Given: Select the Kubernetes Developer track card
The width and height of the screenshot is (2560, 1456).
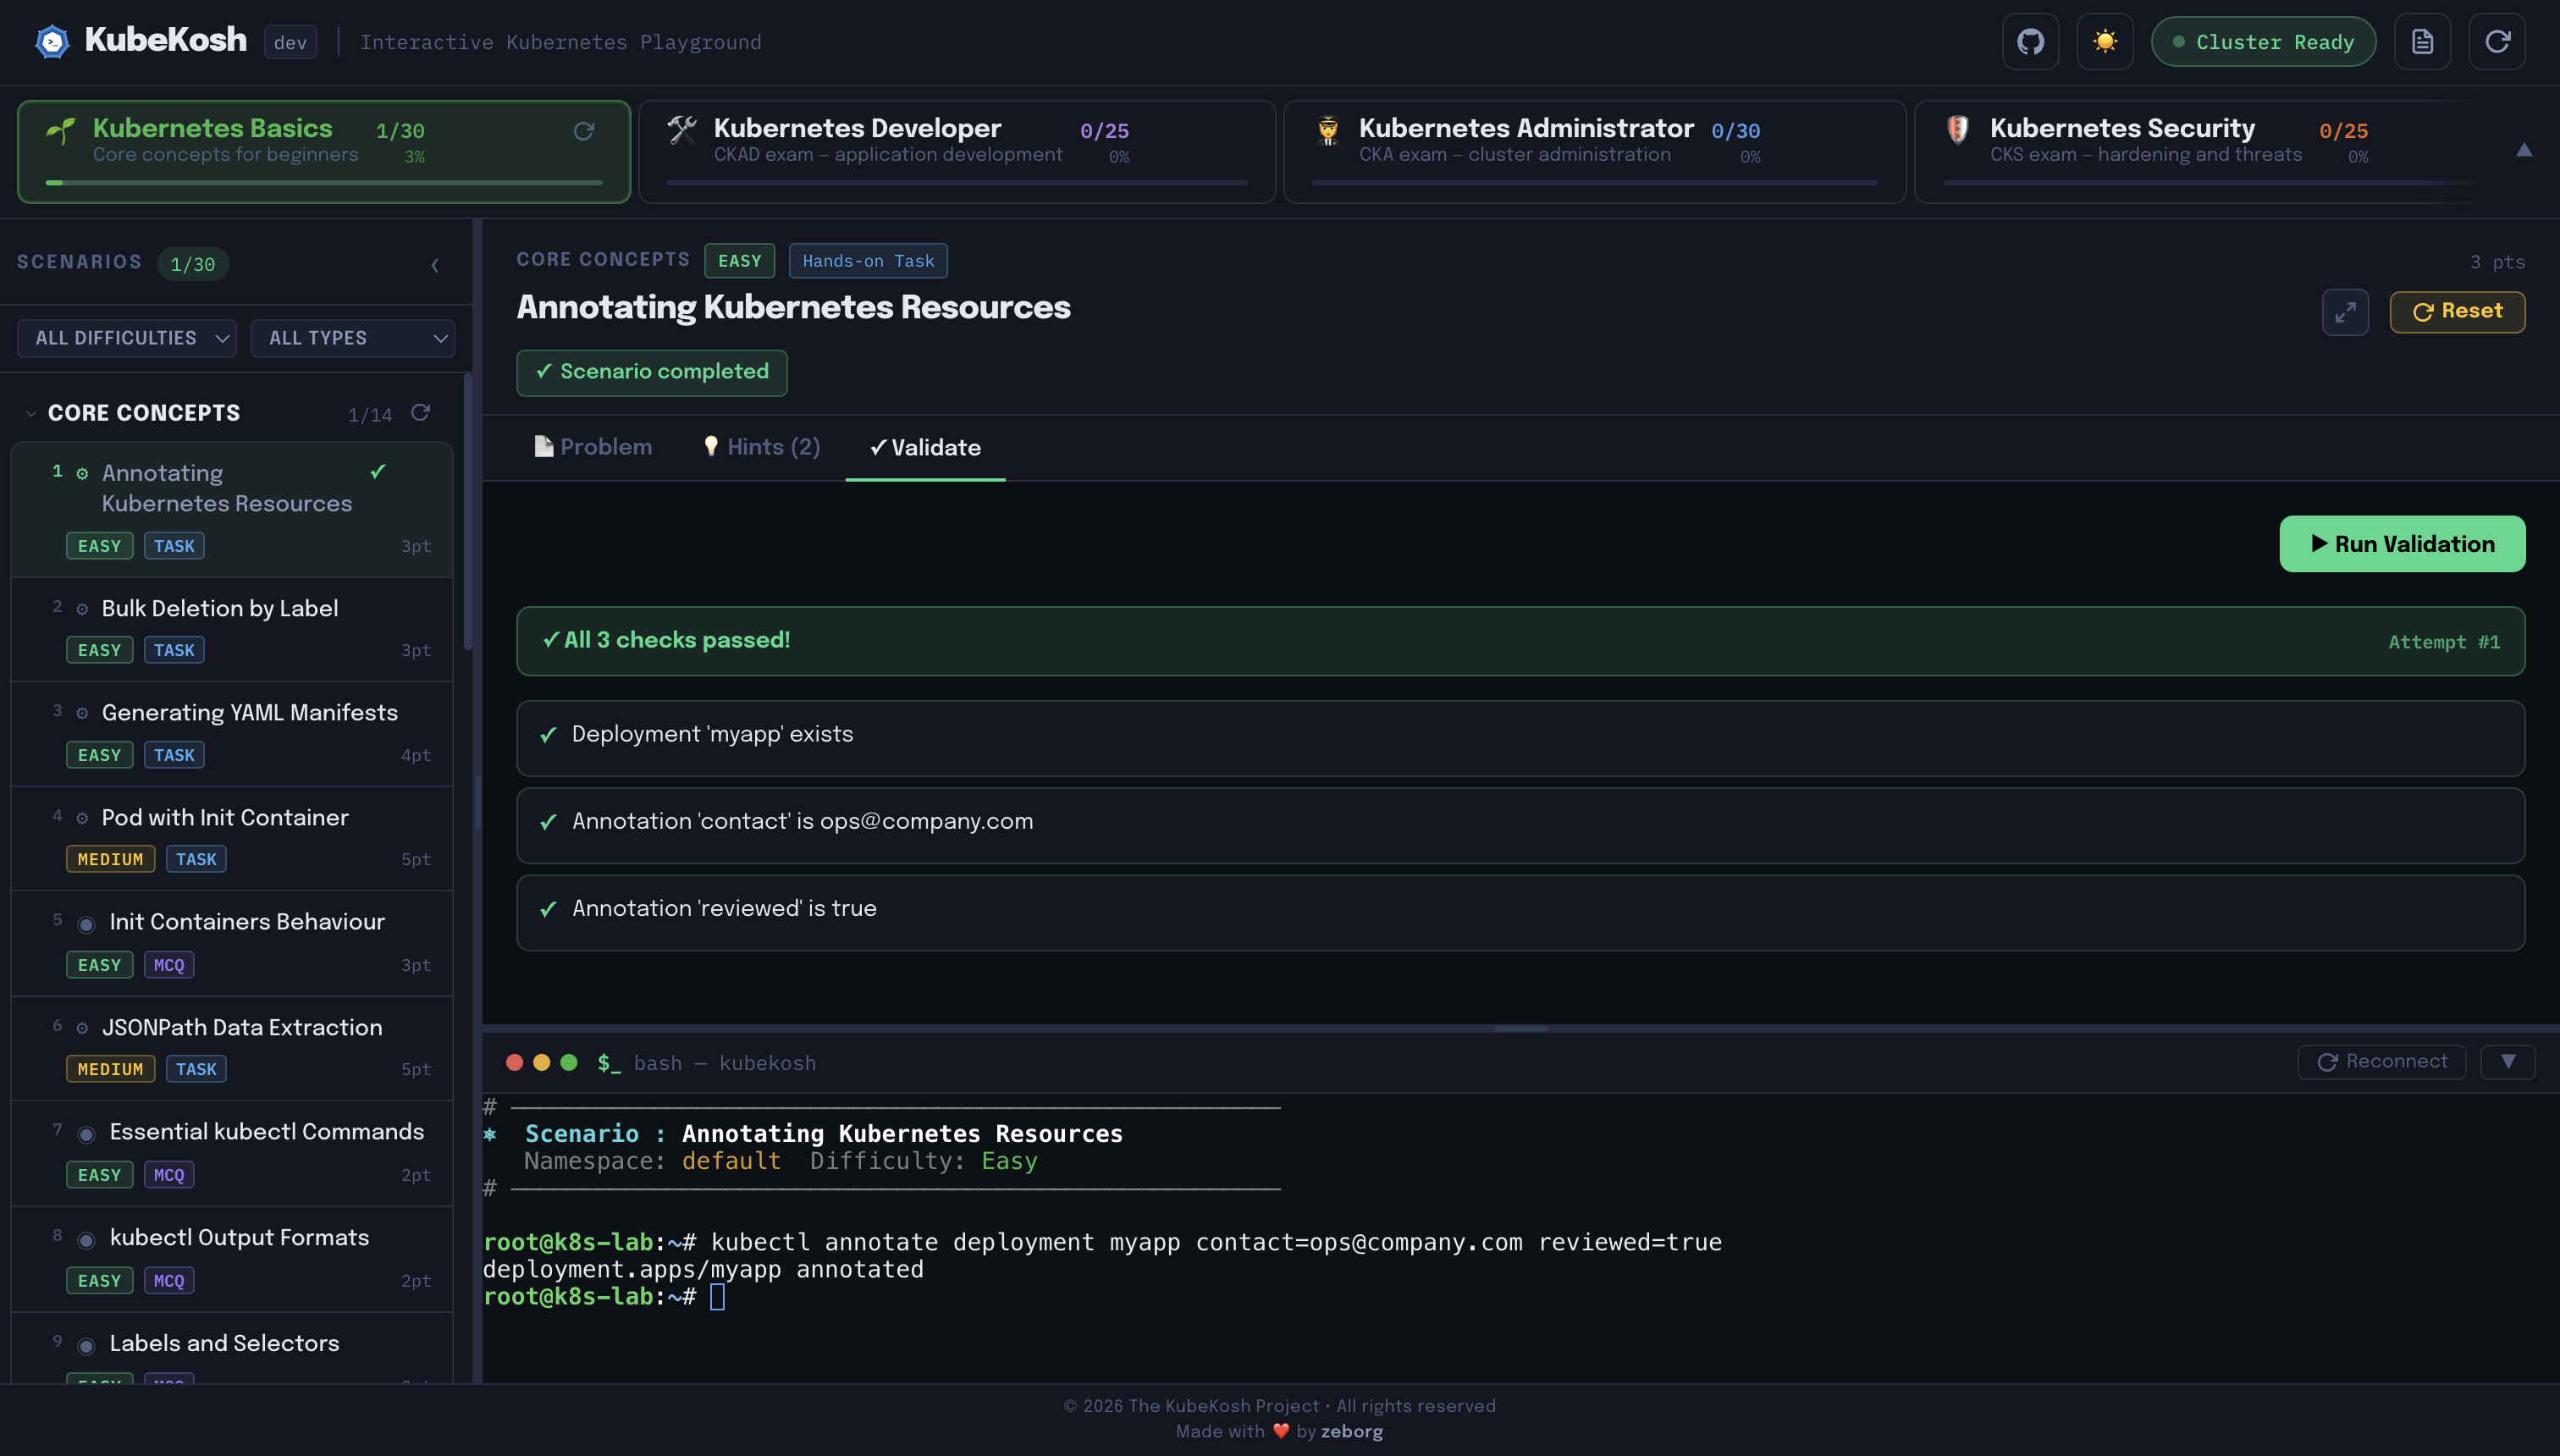Looking at the screenshot, I should (957, 152).
